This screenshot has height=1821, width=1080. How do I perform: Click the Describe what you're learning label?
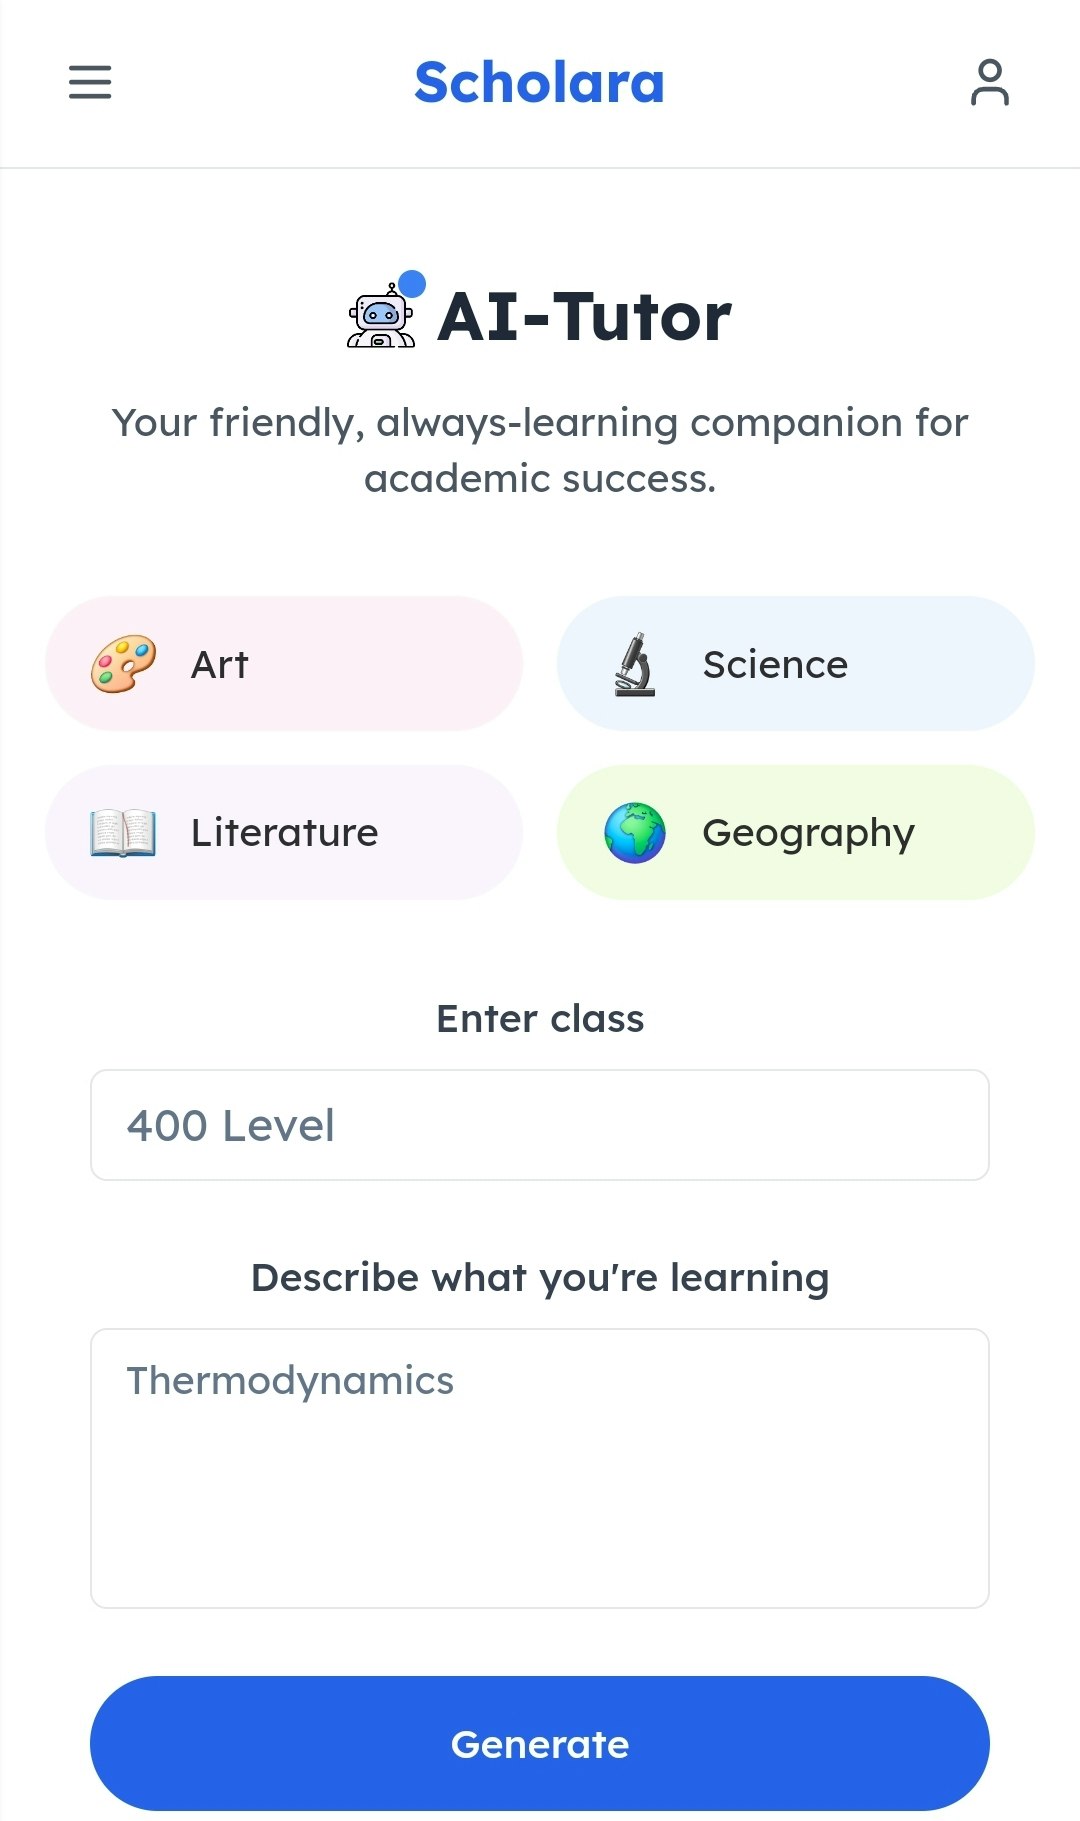pyautogui.click(x=540, y=1278)
